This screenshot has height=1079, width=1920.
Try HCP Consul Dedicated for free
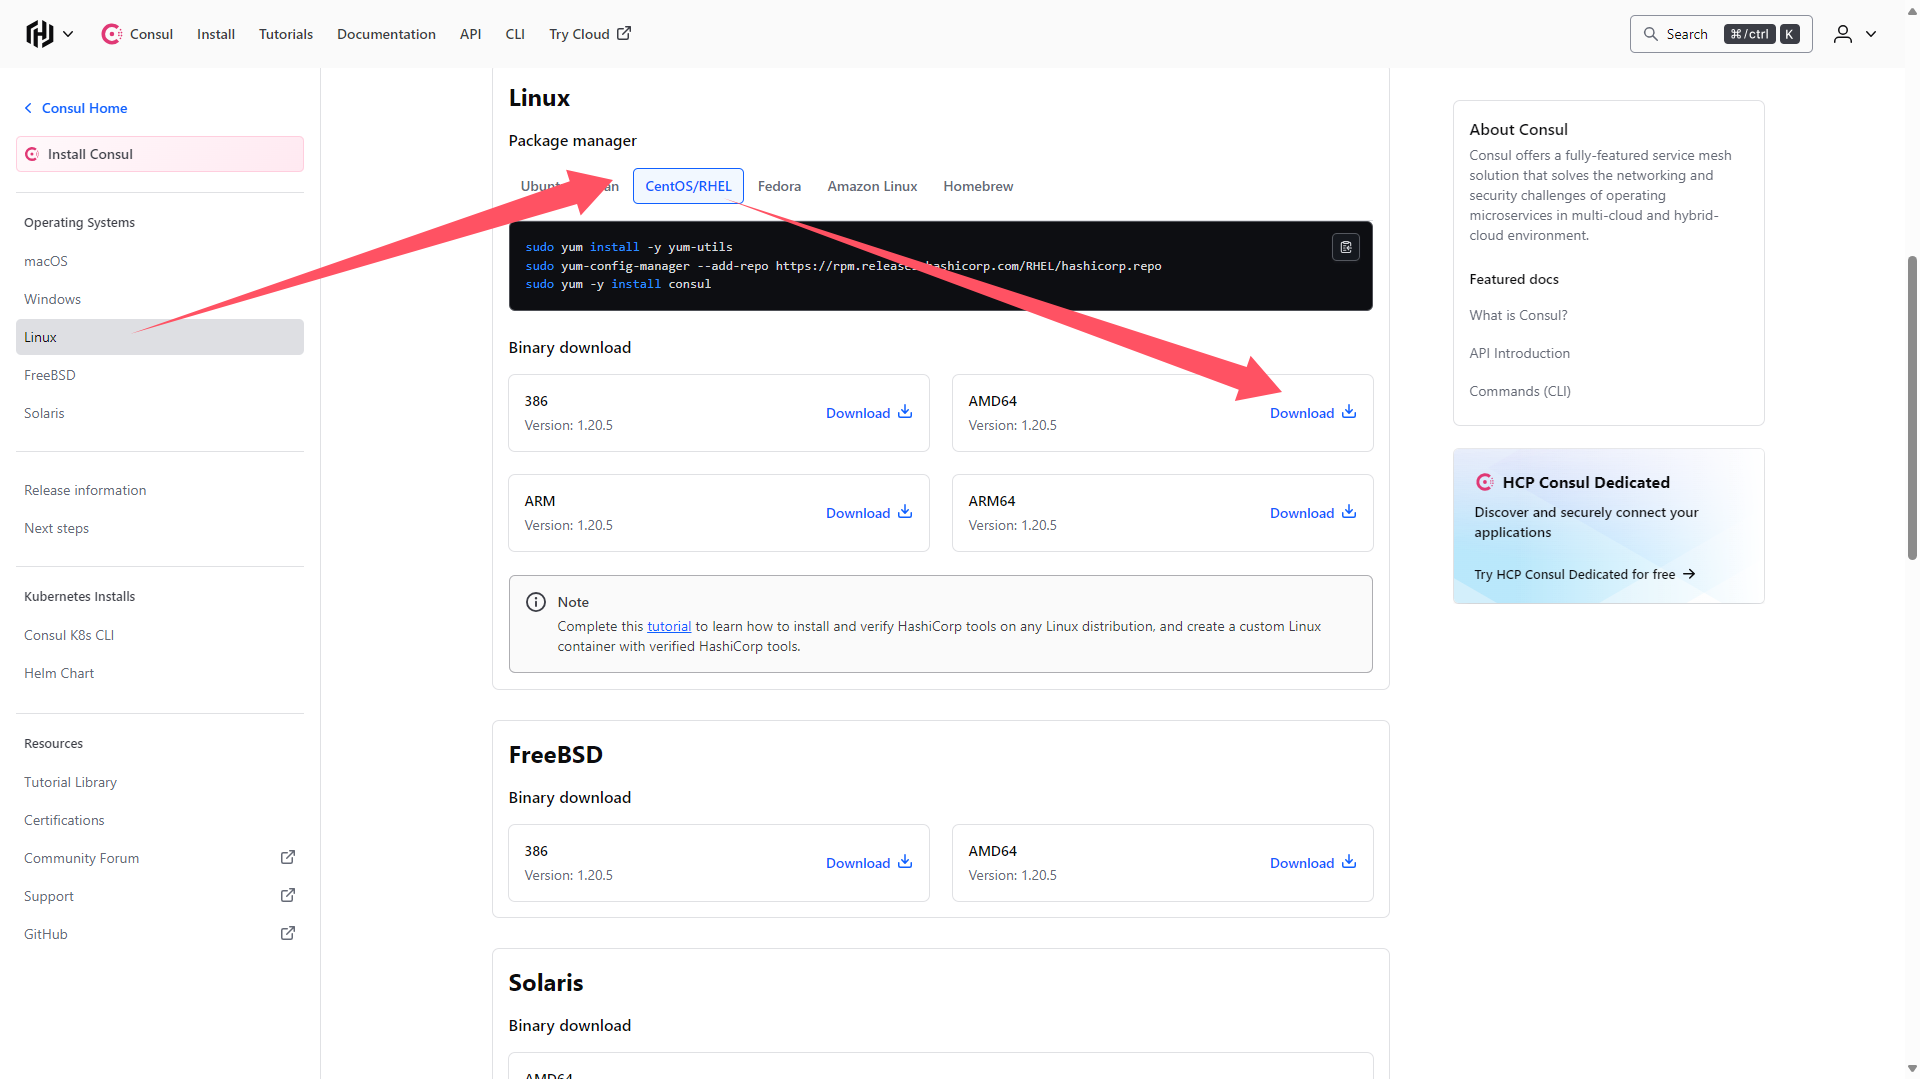1584,574
